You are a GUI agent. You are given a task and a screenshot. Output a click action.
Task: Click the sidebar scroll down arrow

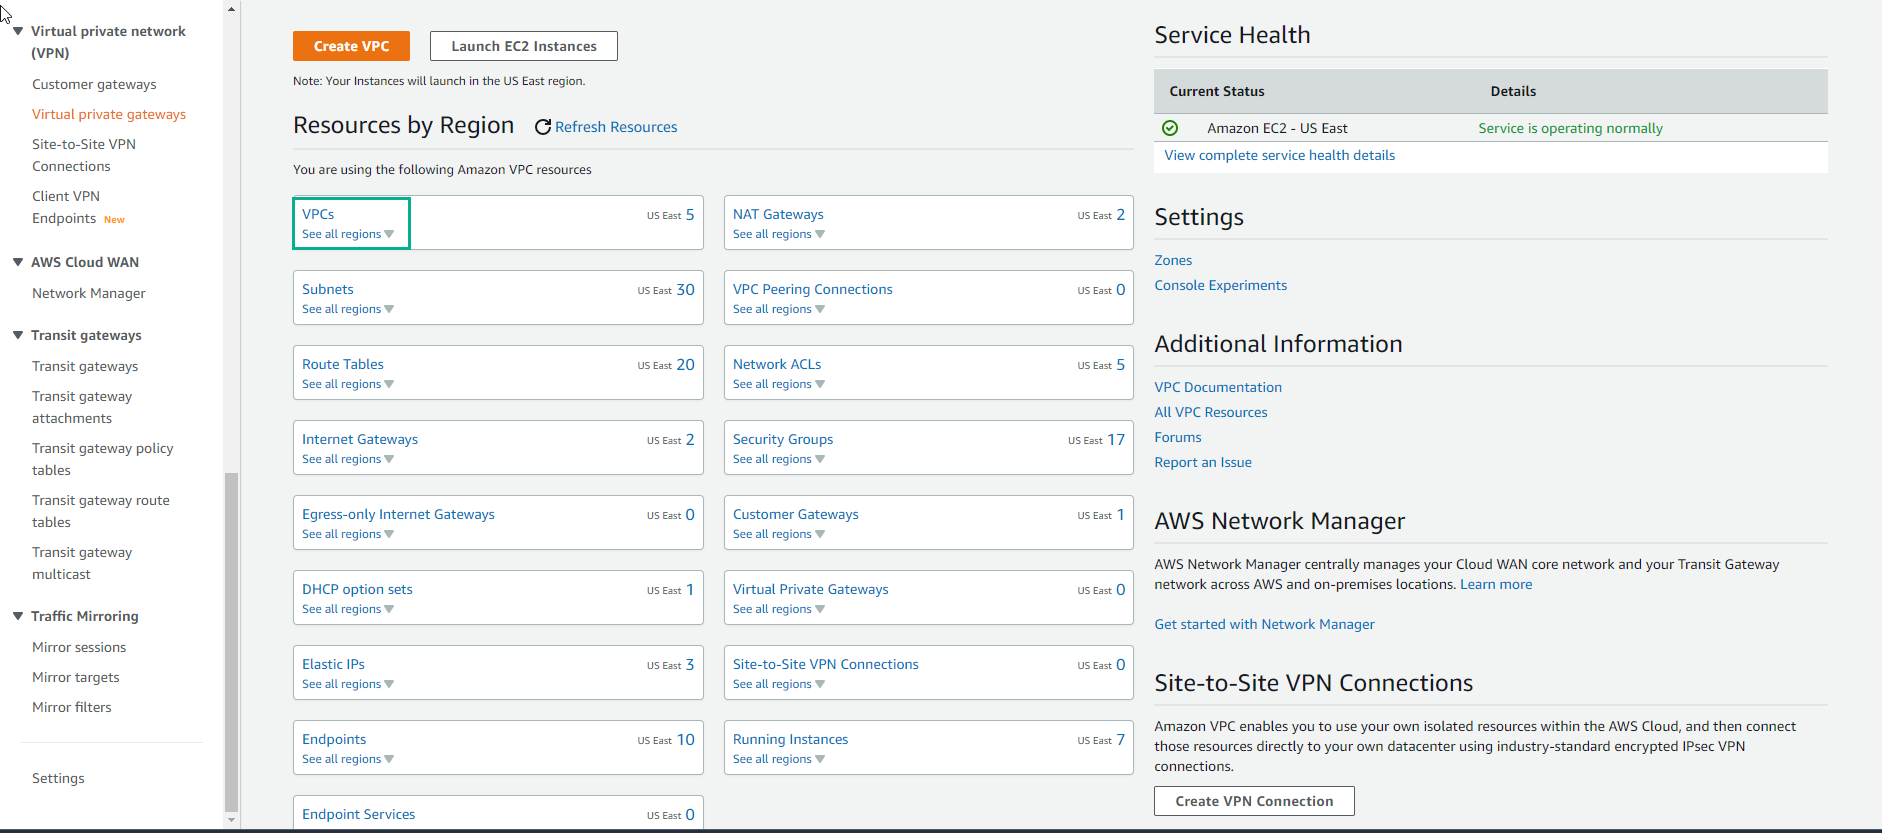click(231, 820)
